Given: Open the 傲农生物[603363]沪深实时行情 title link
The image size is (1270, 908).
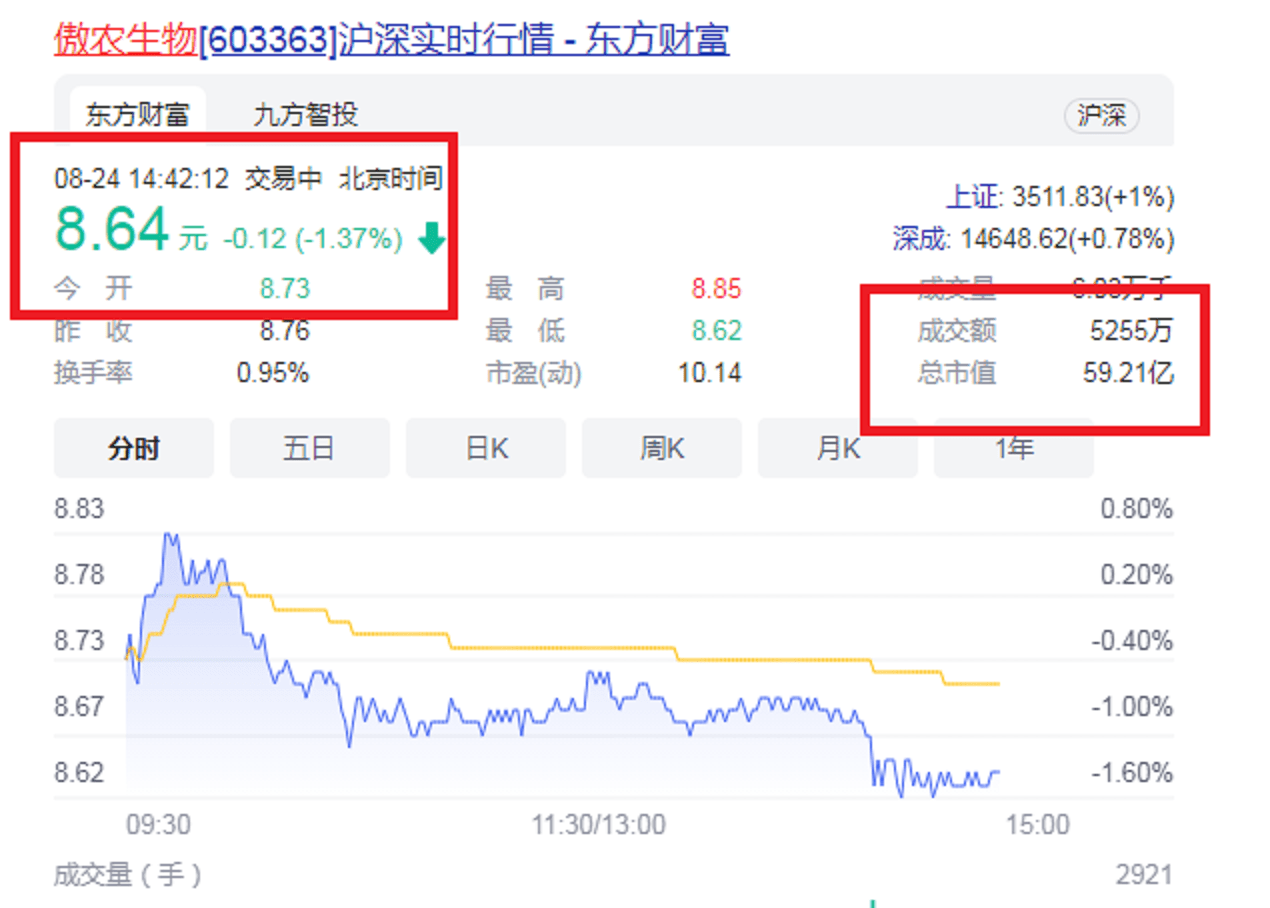Looking at the screenshot, I should tap(391, 39).
